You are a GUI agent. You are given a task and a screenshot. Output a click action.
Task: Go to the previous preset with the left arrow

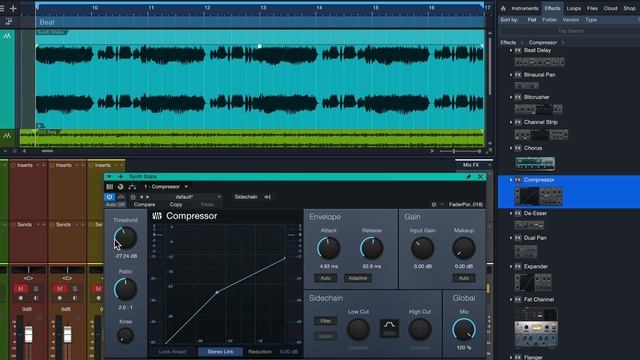pos(142,197)
